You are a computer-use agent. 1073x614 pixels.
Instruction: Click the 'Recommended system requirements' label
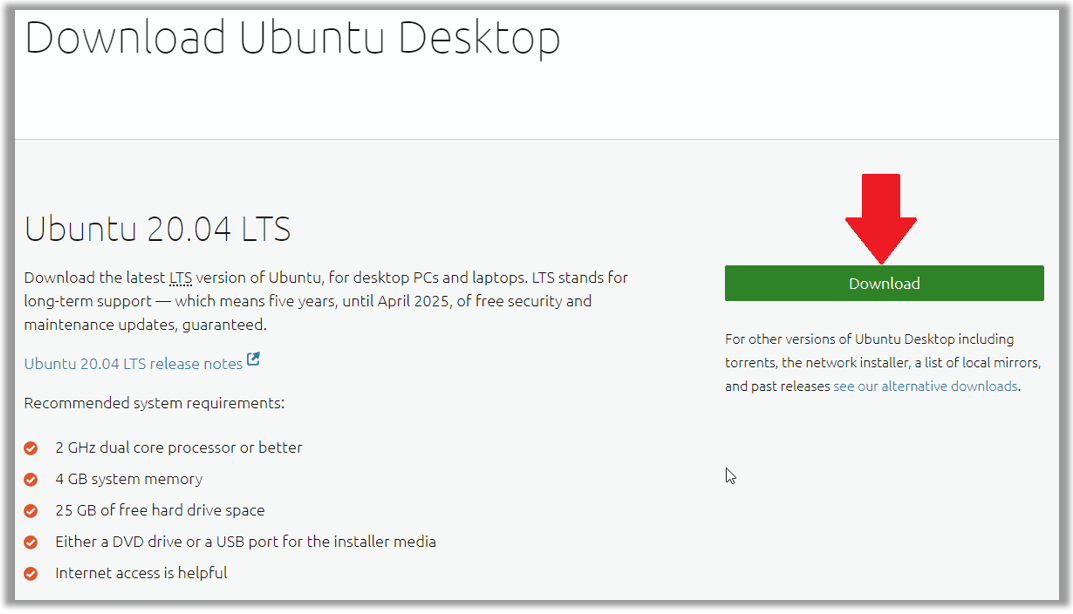click(x=154, y=403)
